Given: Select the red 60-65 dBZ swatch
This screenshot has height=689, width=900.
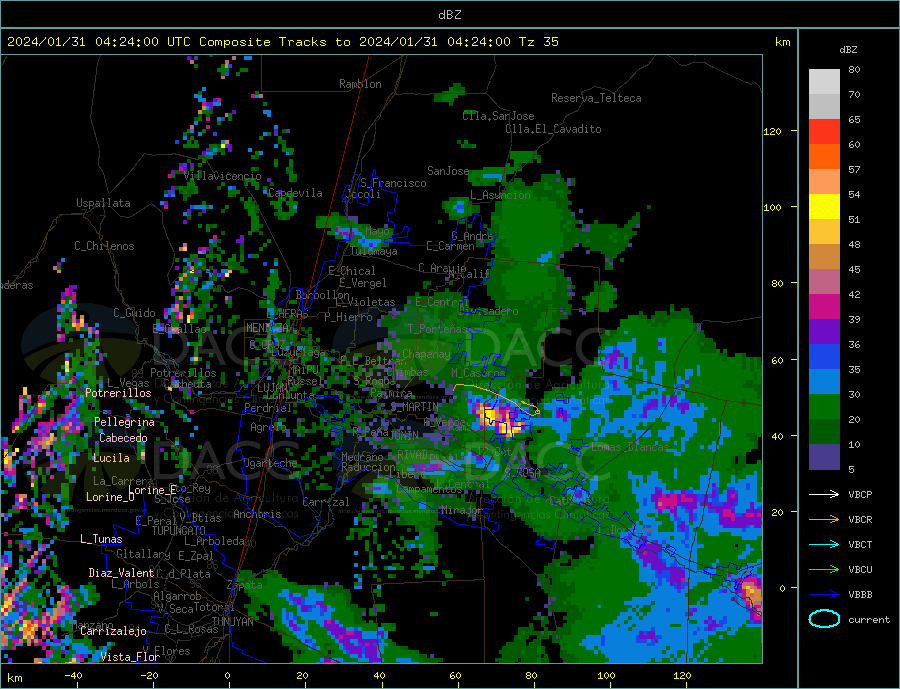Looking at the screenshot, I should coord(824,131).
